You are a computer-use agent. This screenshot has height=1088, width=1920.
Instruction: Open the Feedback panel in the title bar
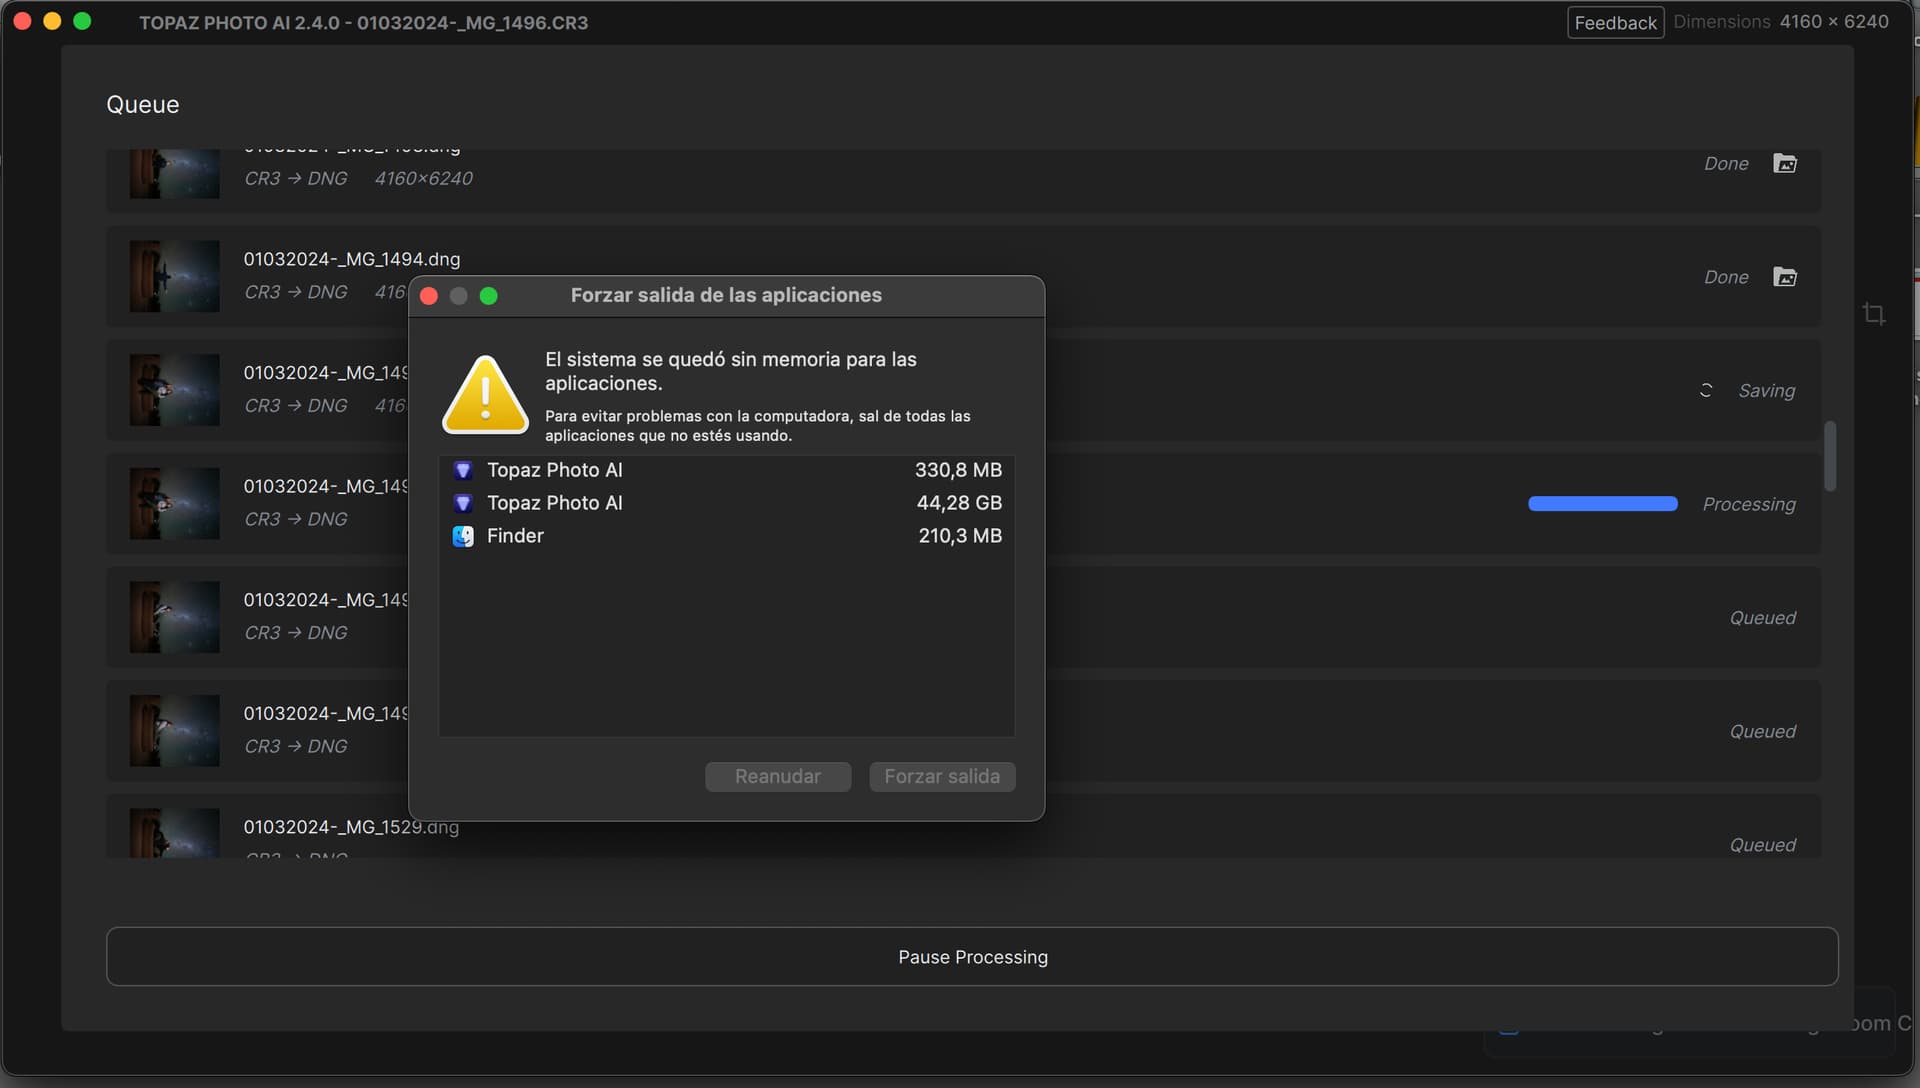(1614, 21)
